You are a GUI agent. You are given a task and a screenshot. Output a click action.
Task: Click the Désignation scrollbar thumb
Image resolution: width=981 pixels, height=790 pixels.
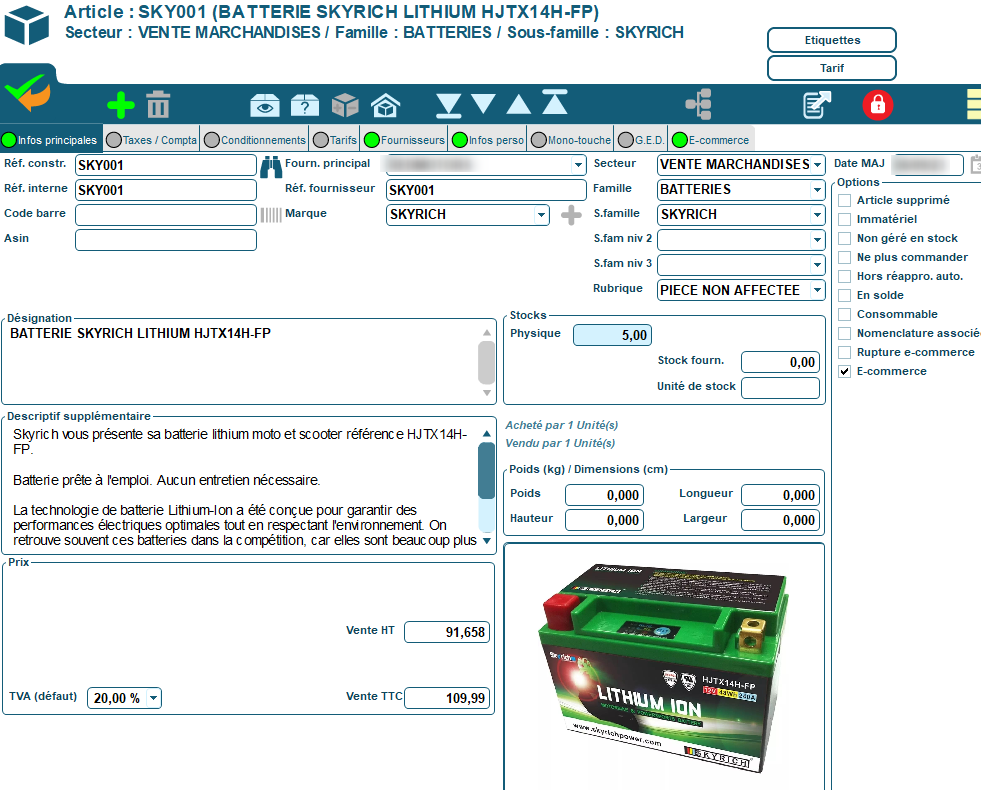(x=486, y=362)
